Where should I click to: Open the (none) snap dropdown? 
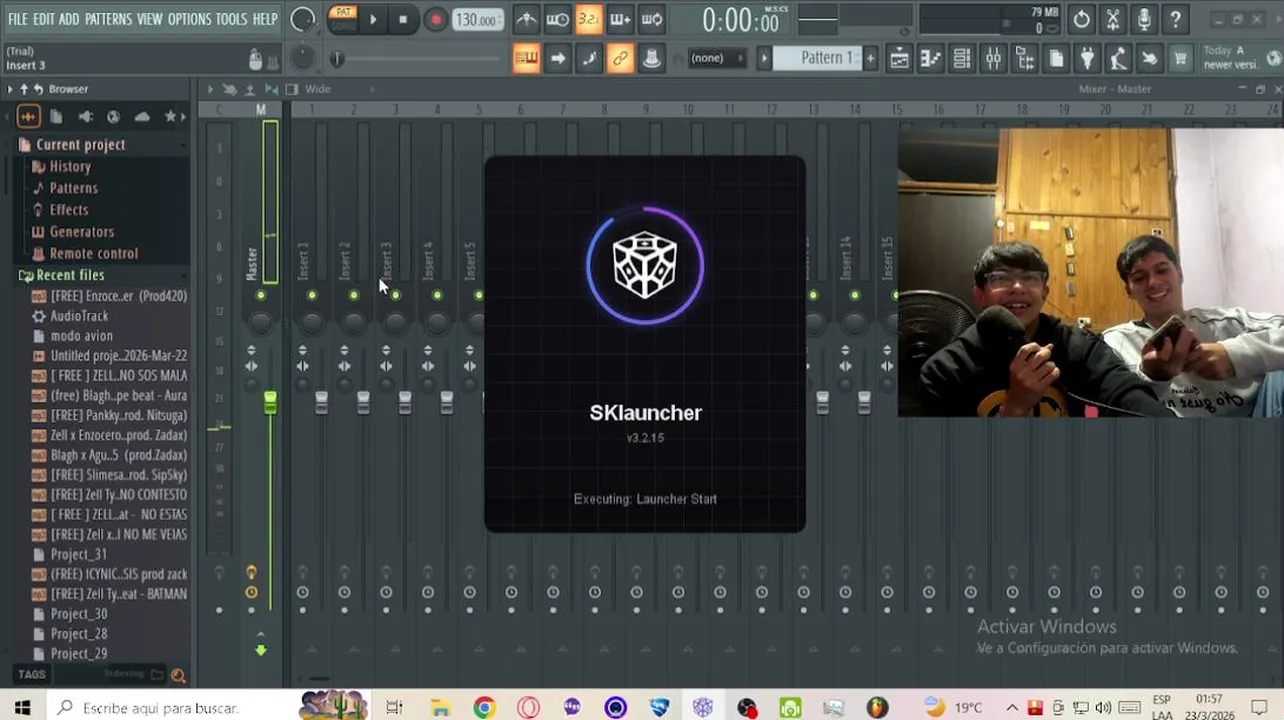716,58
